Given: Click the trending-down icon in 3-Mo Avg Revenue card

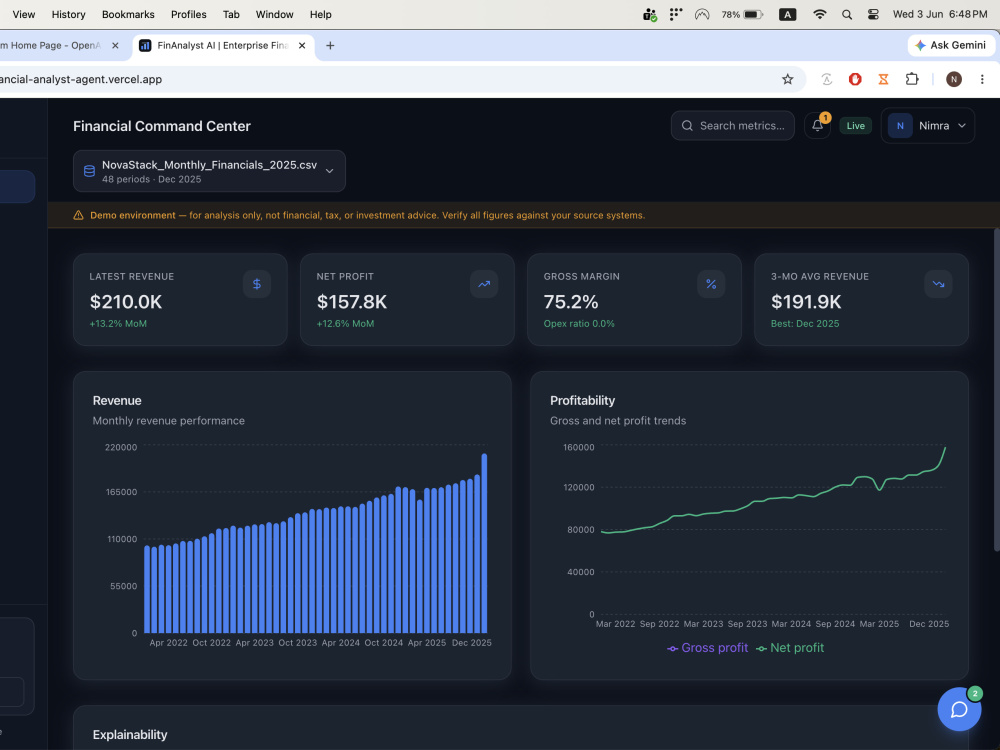Looking at the screenshot, I should tap(938, 284).
